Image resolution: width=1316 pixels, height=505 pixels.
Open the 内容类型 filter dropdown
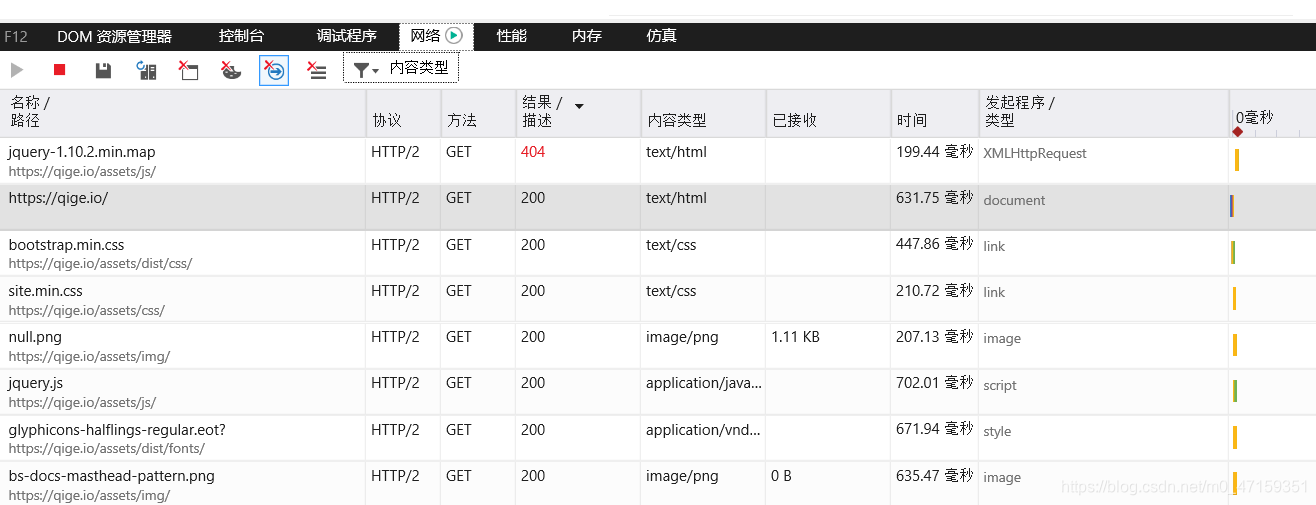(401, 68)
